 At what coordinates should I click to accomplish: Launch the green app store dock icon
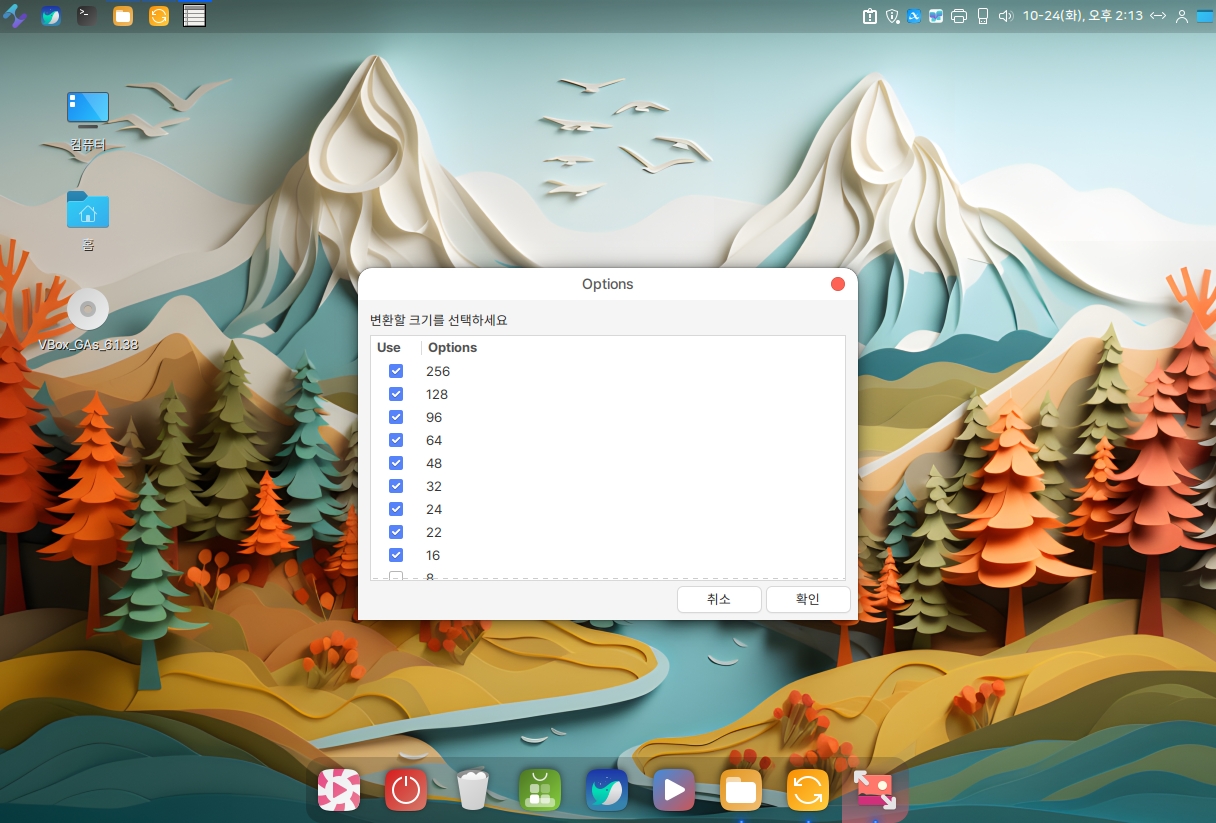[540, 791]
